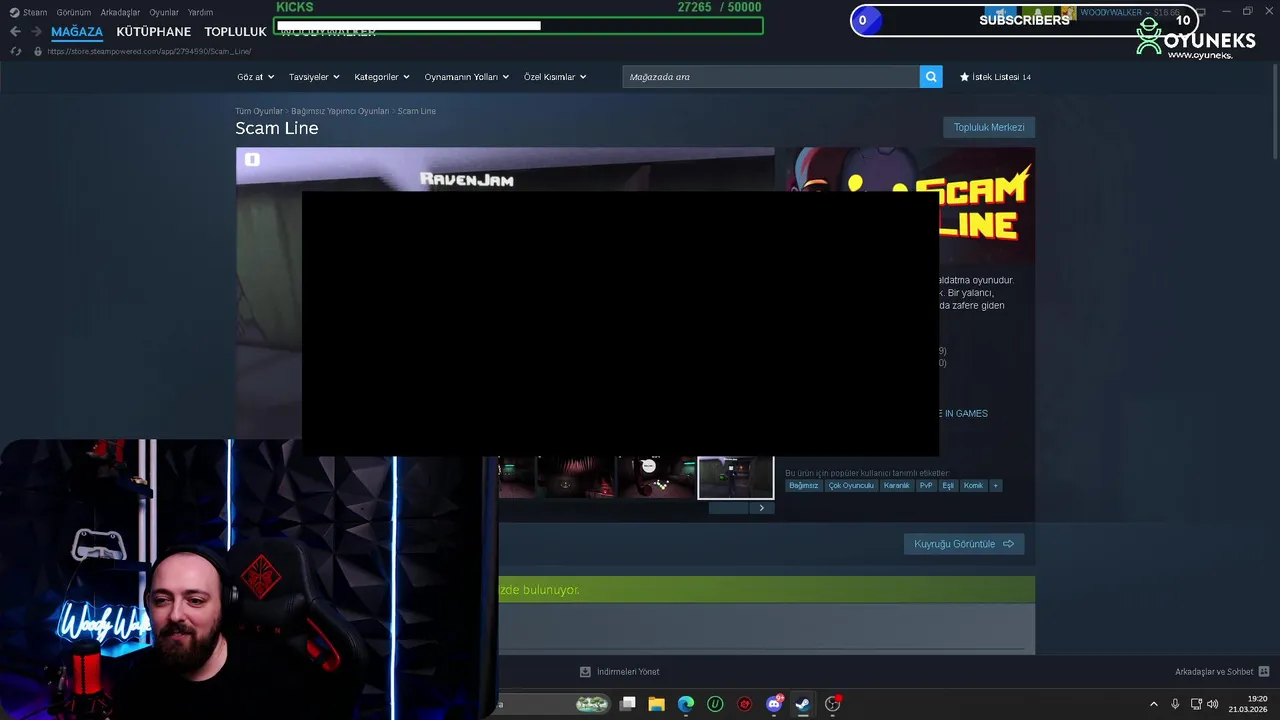Select the highlighted green corridor screenshot thumbnail
Image resolution: width=1280 pixels, height=720 pixels.
click(736, 477)
